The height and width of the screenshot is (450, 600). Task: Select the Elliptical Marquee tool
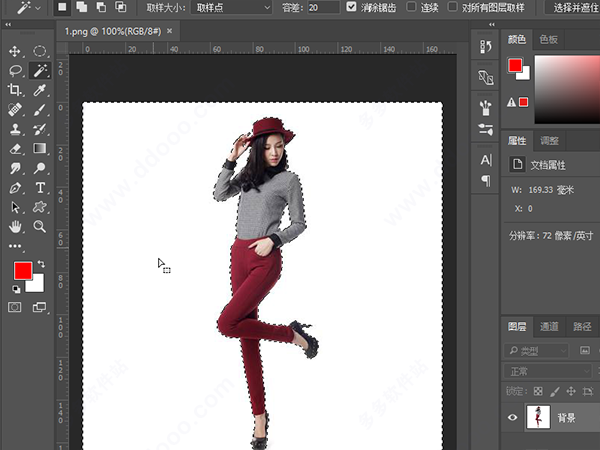(x=39, y=51)
